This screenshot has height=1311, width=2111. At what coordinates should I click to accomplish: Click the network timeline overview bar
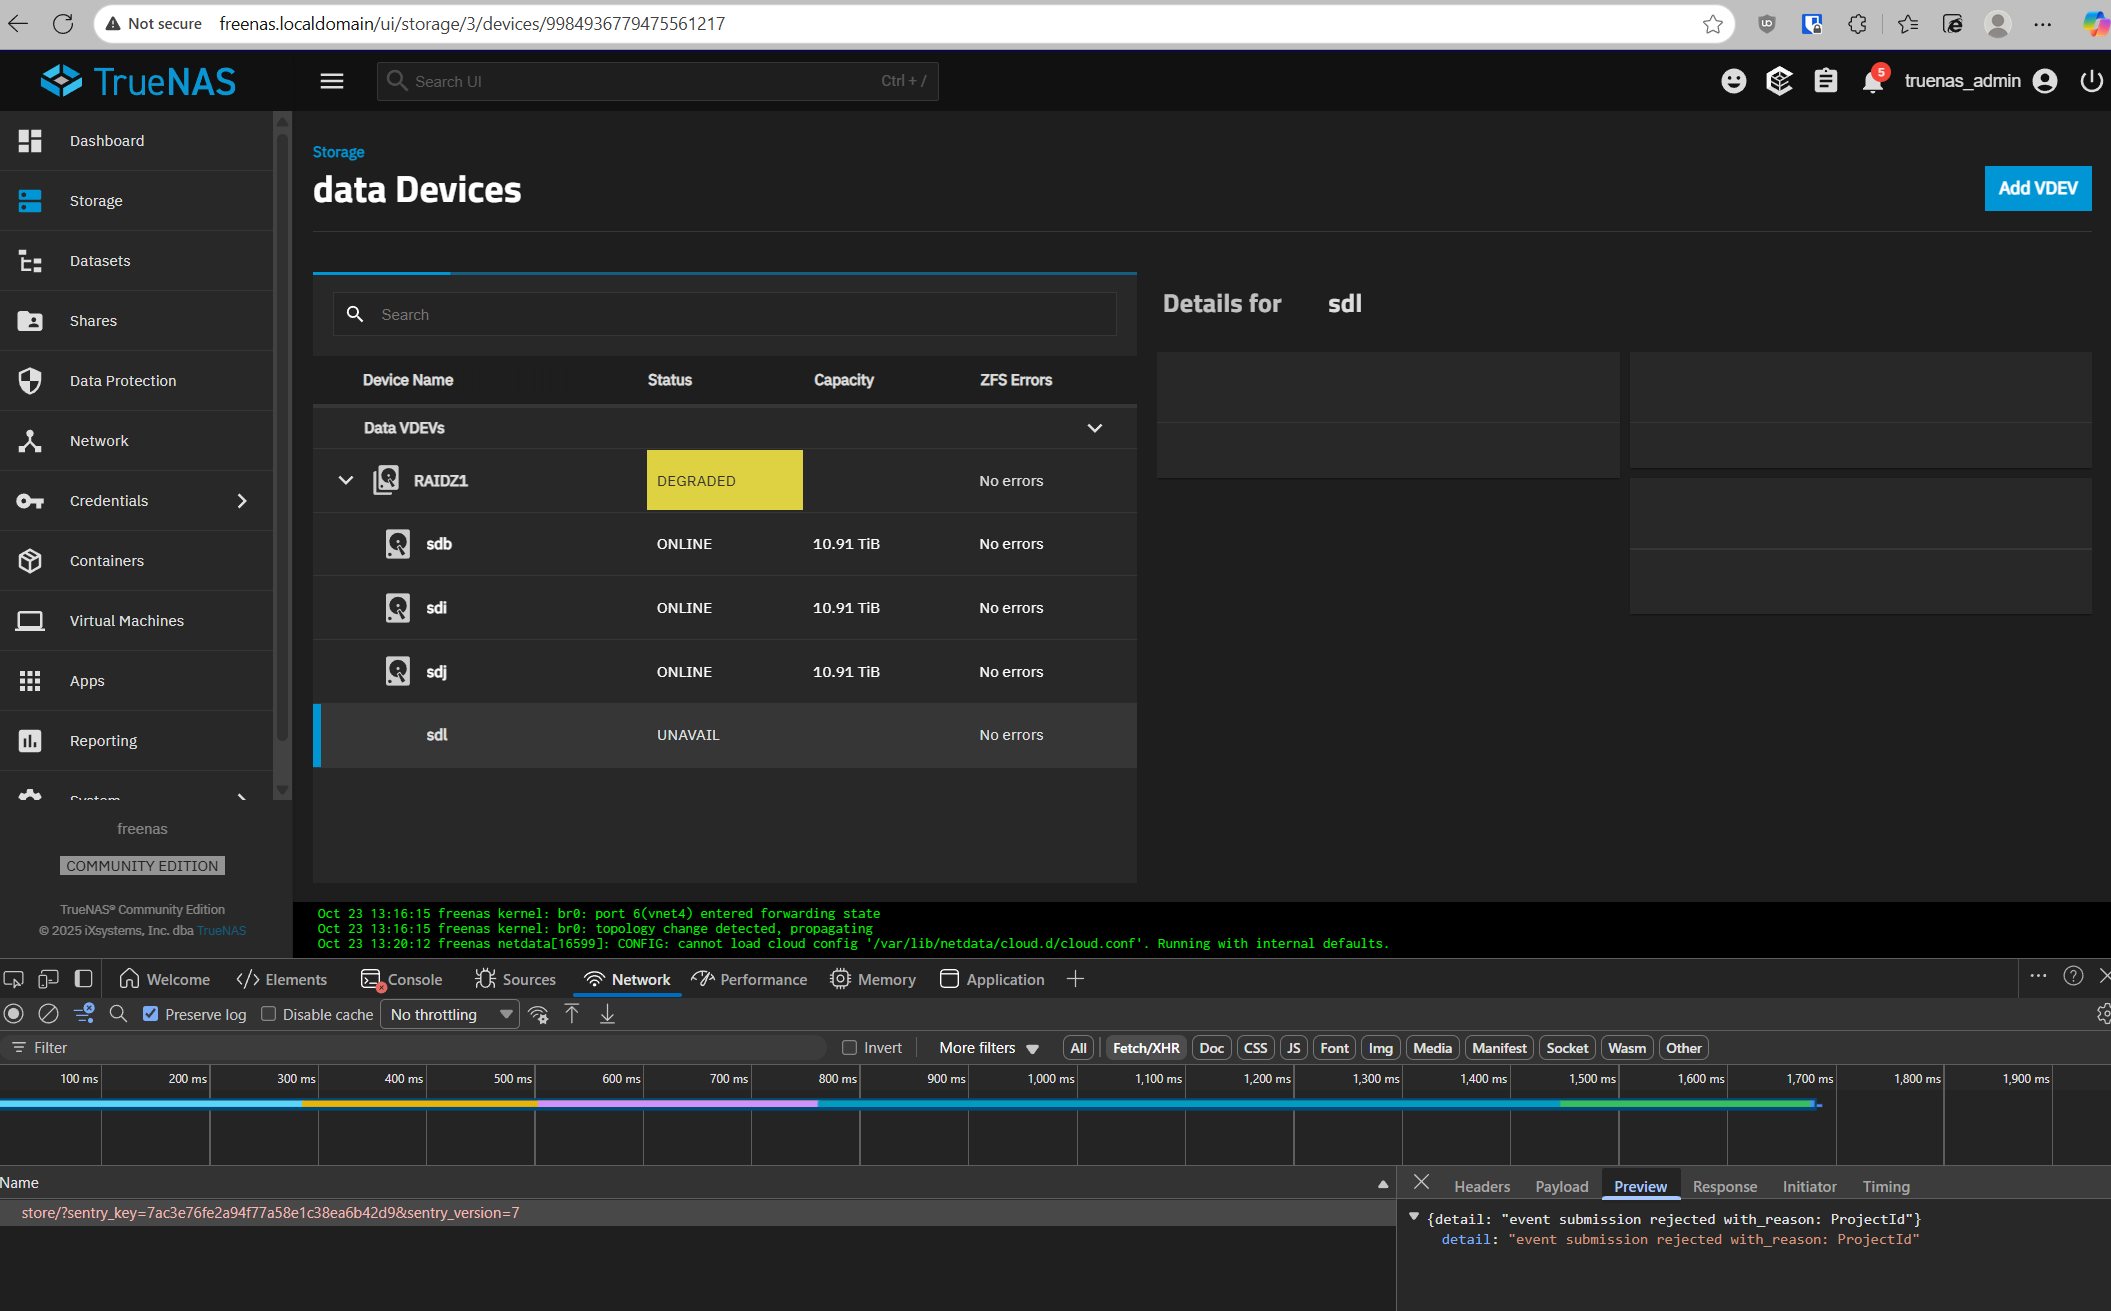click(x=900, y=1104)
